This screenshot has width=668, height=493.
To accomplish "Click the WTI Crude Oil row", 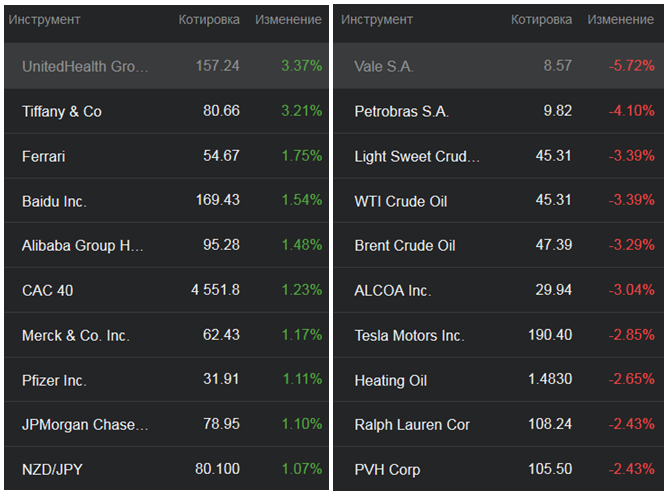I will pos(401,201).
